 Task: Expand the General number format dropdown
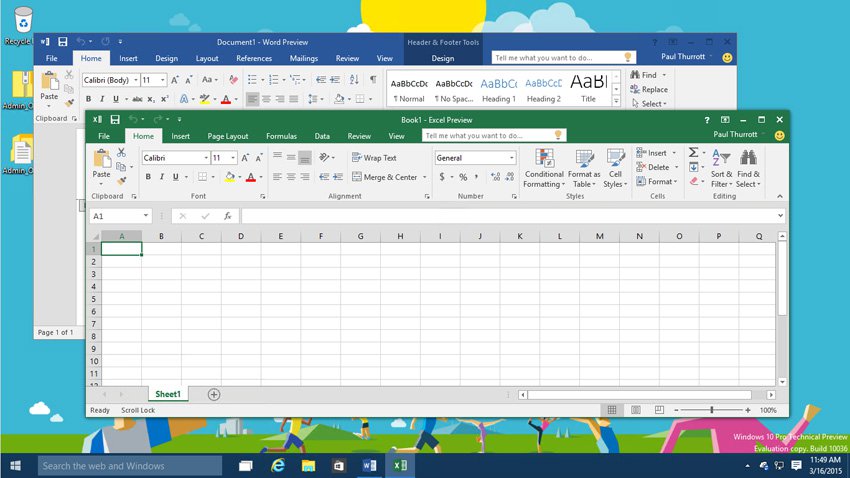tap(511, 158)
